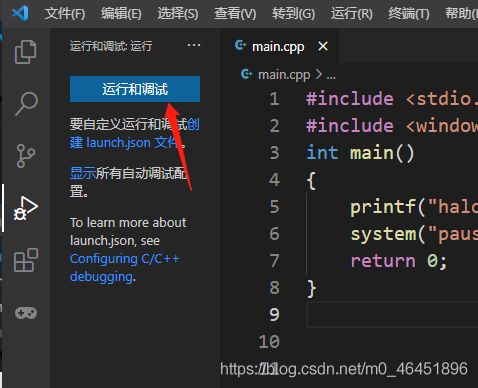Click the closing brace on line 8
Viewport: 478px width, 388px height.
coord(311,288)
